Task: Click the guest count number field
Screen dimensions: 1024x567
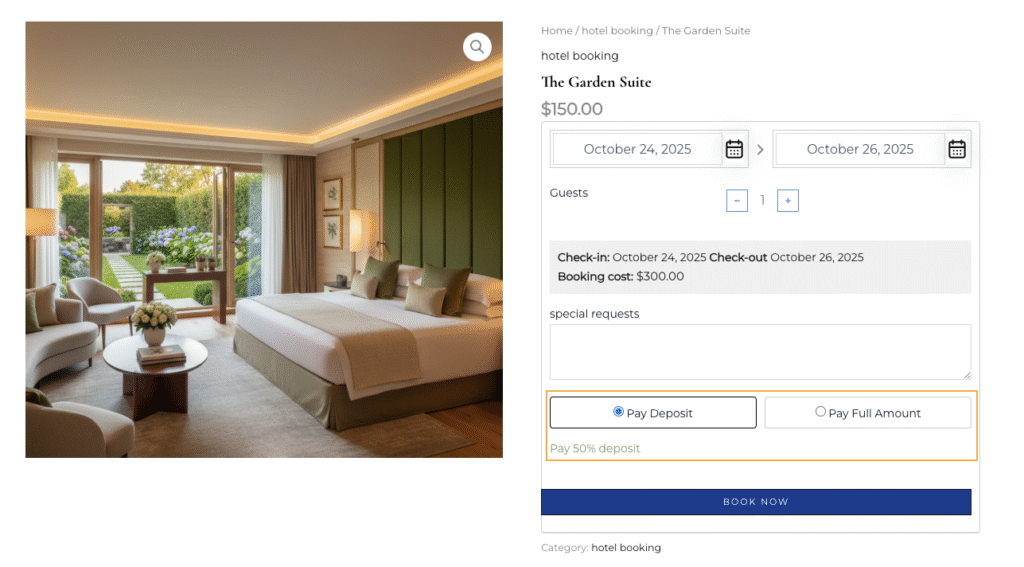Action: (762, 201)
